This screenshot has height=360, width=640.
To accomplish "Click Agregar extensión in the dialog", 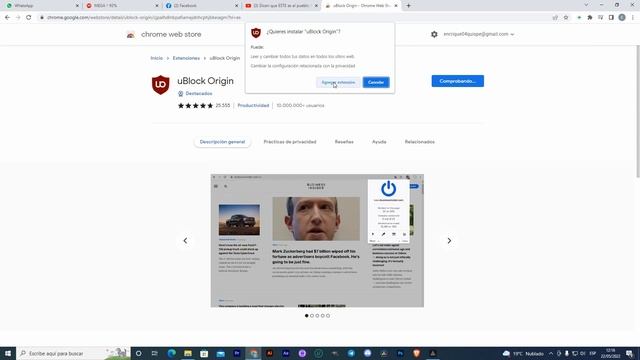I will tap(338, 82).
